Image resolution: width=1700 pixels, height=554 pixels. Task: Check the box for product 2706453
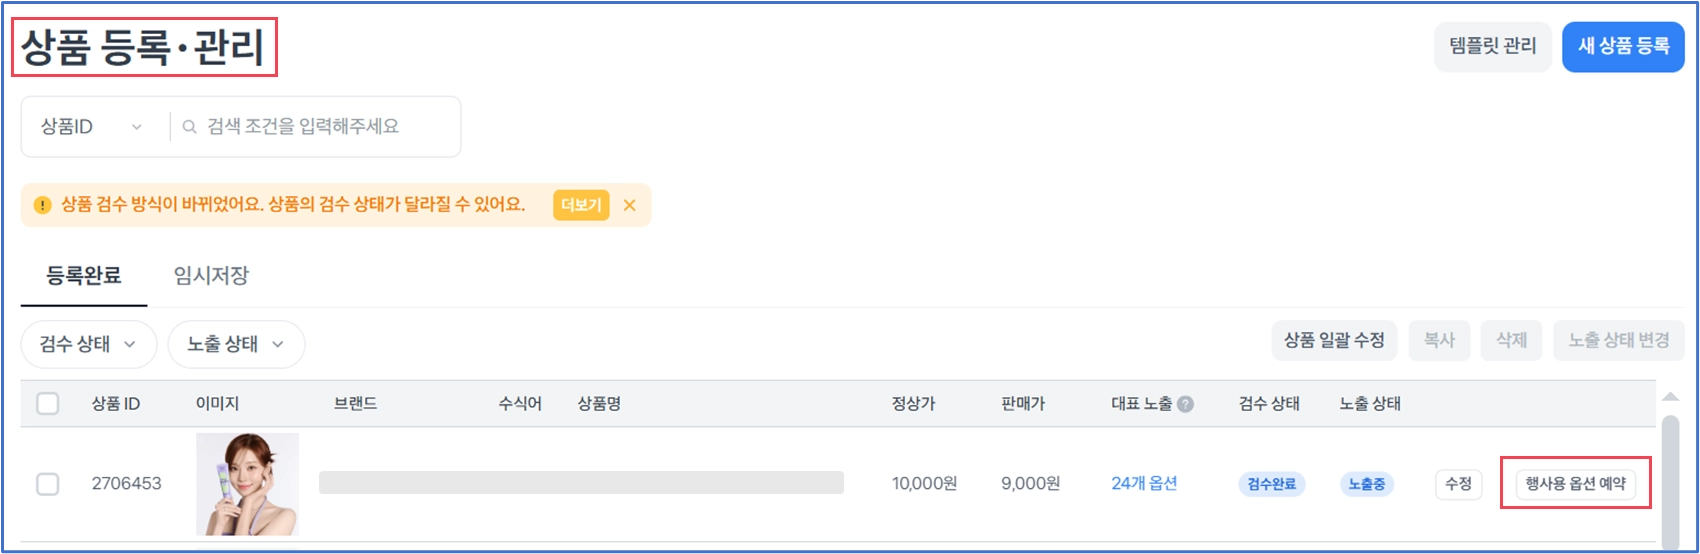pos(48,484)
